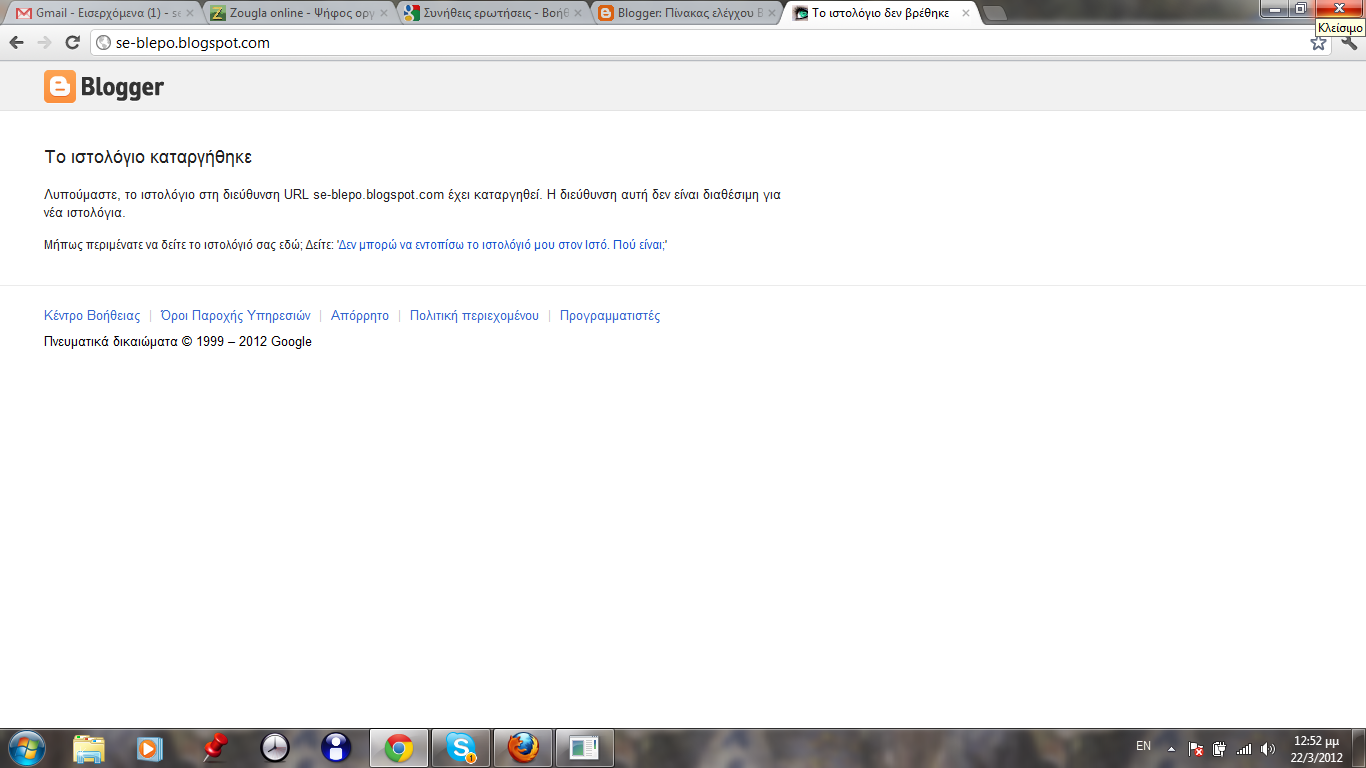Open the Windows Start menu
Image resolution: width=1366 pixels, height=768 pixels.
26,748
